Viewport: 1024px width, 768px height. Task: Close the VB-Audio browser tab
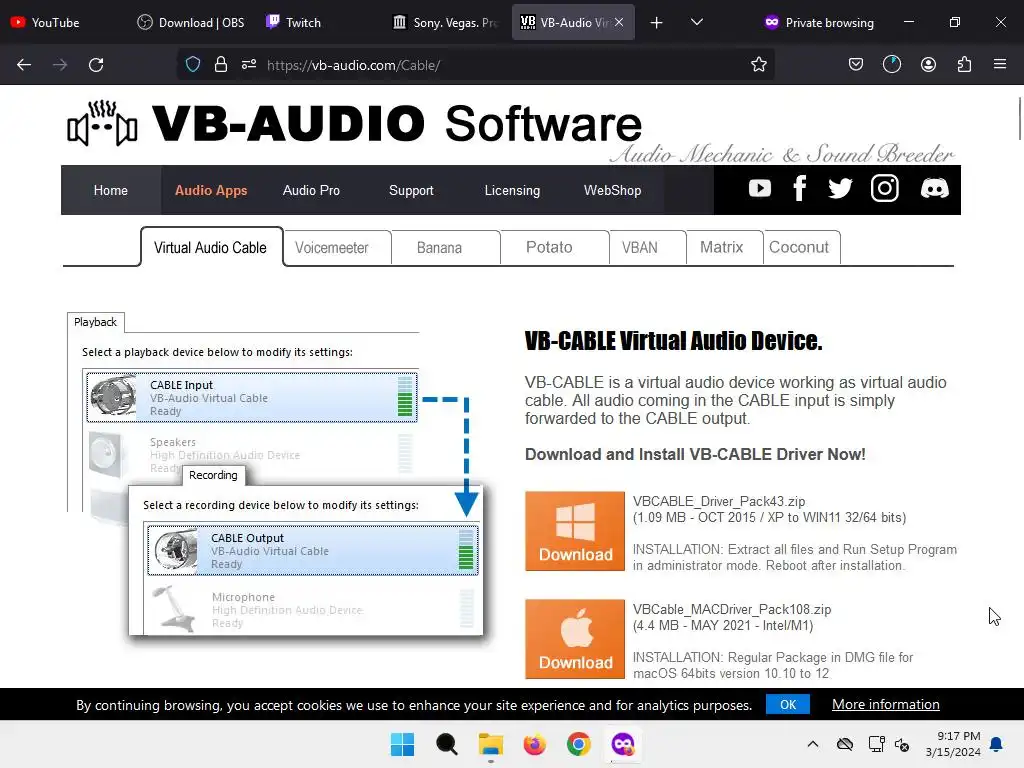[x=619, y=22]
